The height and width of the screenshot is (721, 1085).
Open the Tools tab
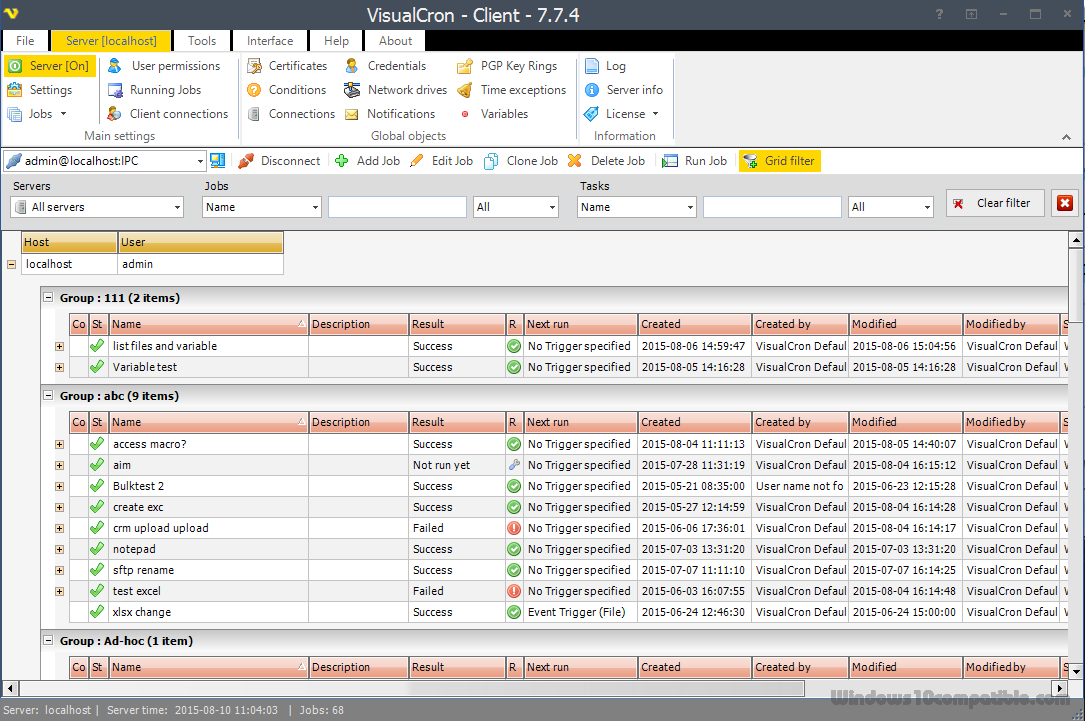point(202,41)
